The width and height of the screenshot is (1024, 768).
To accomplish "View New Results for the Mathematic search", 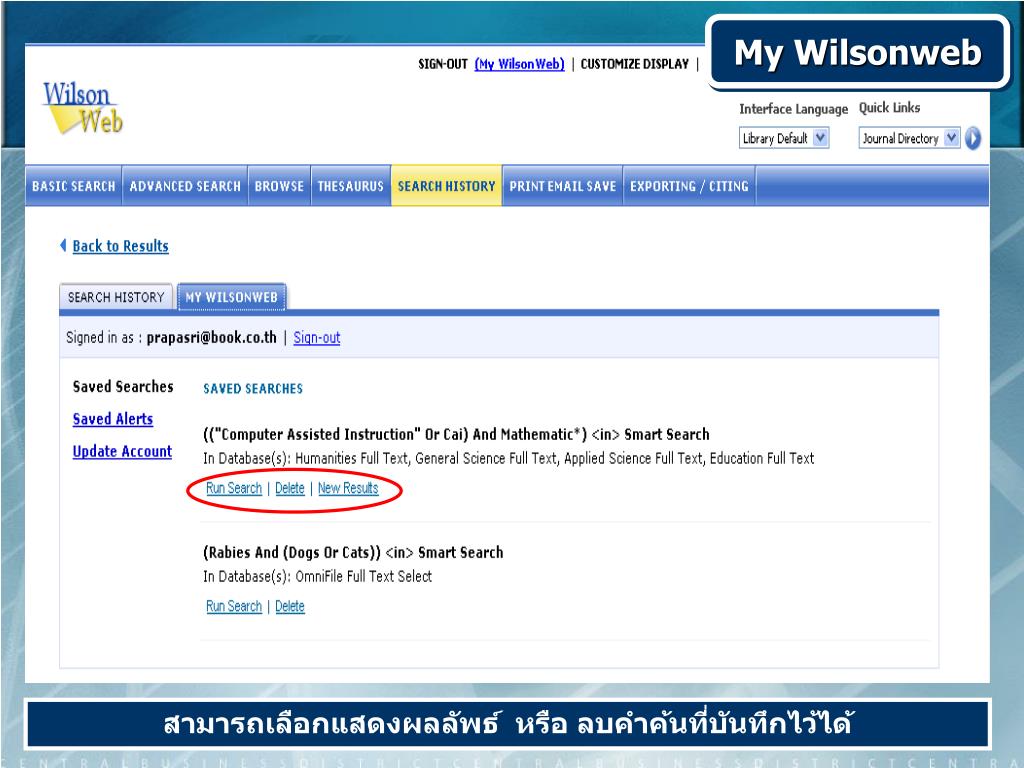I will [x=348, y=488].
